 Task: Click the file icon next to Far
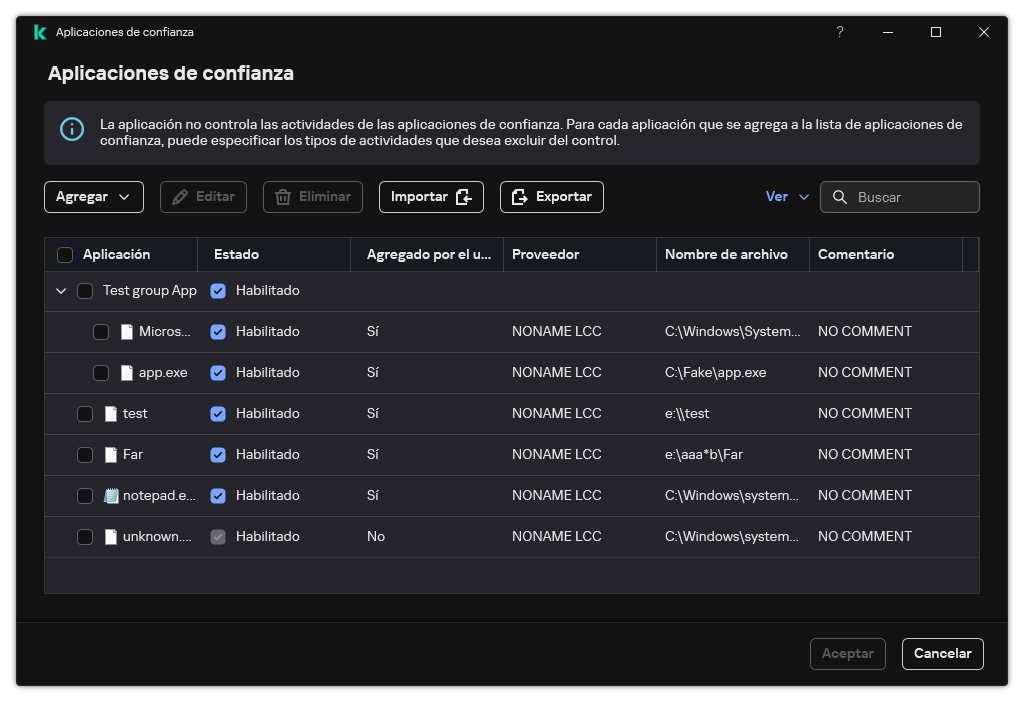point(110,454)
